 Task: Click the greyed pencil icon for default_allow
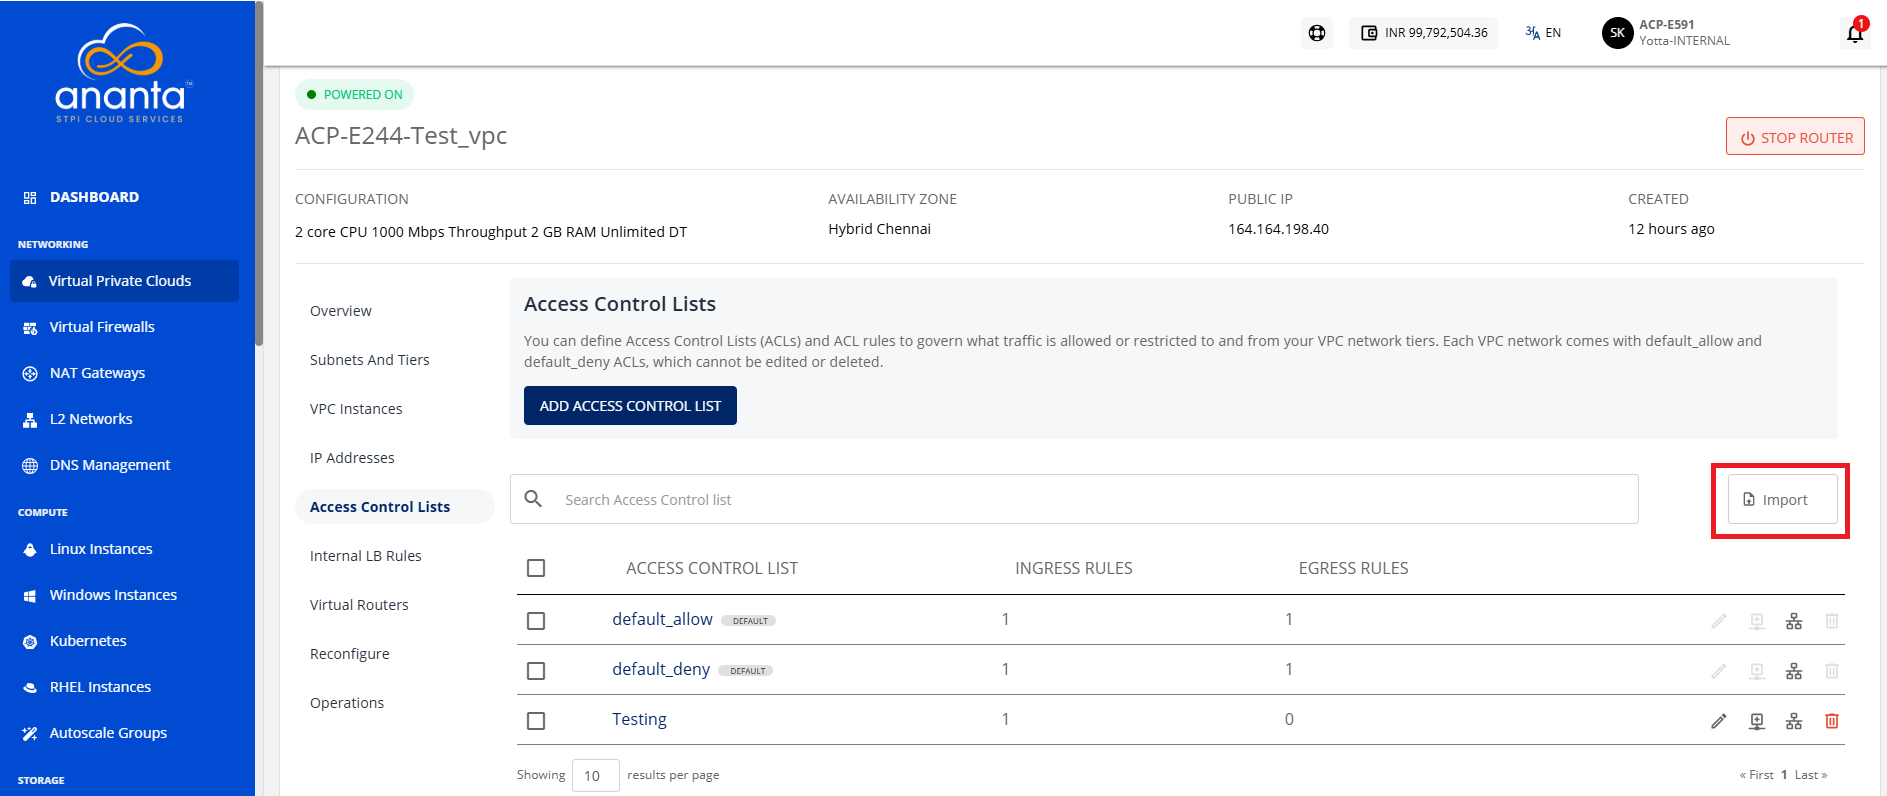[1719, 621]
